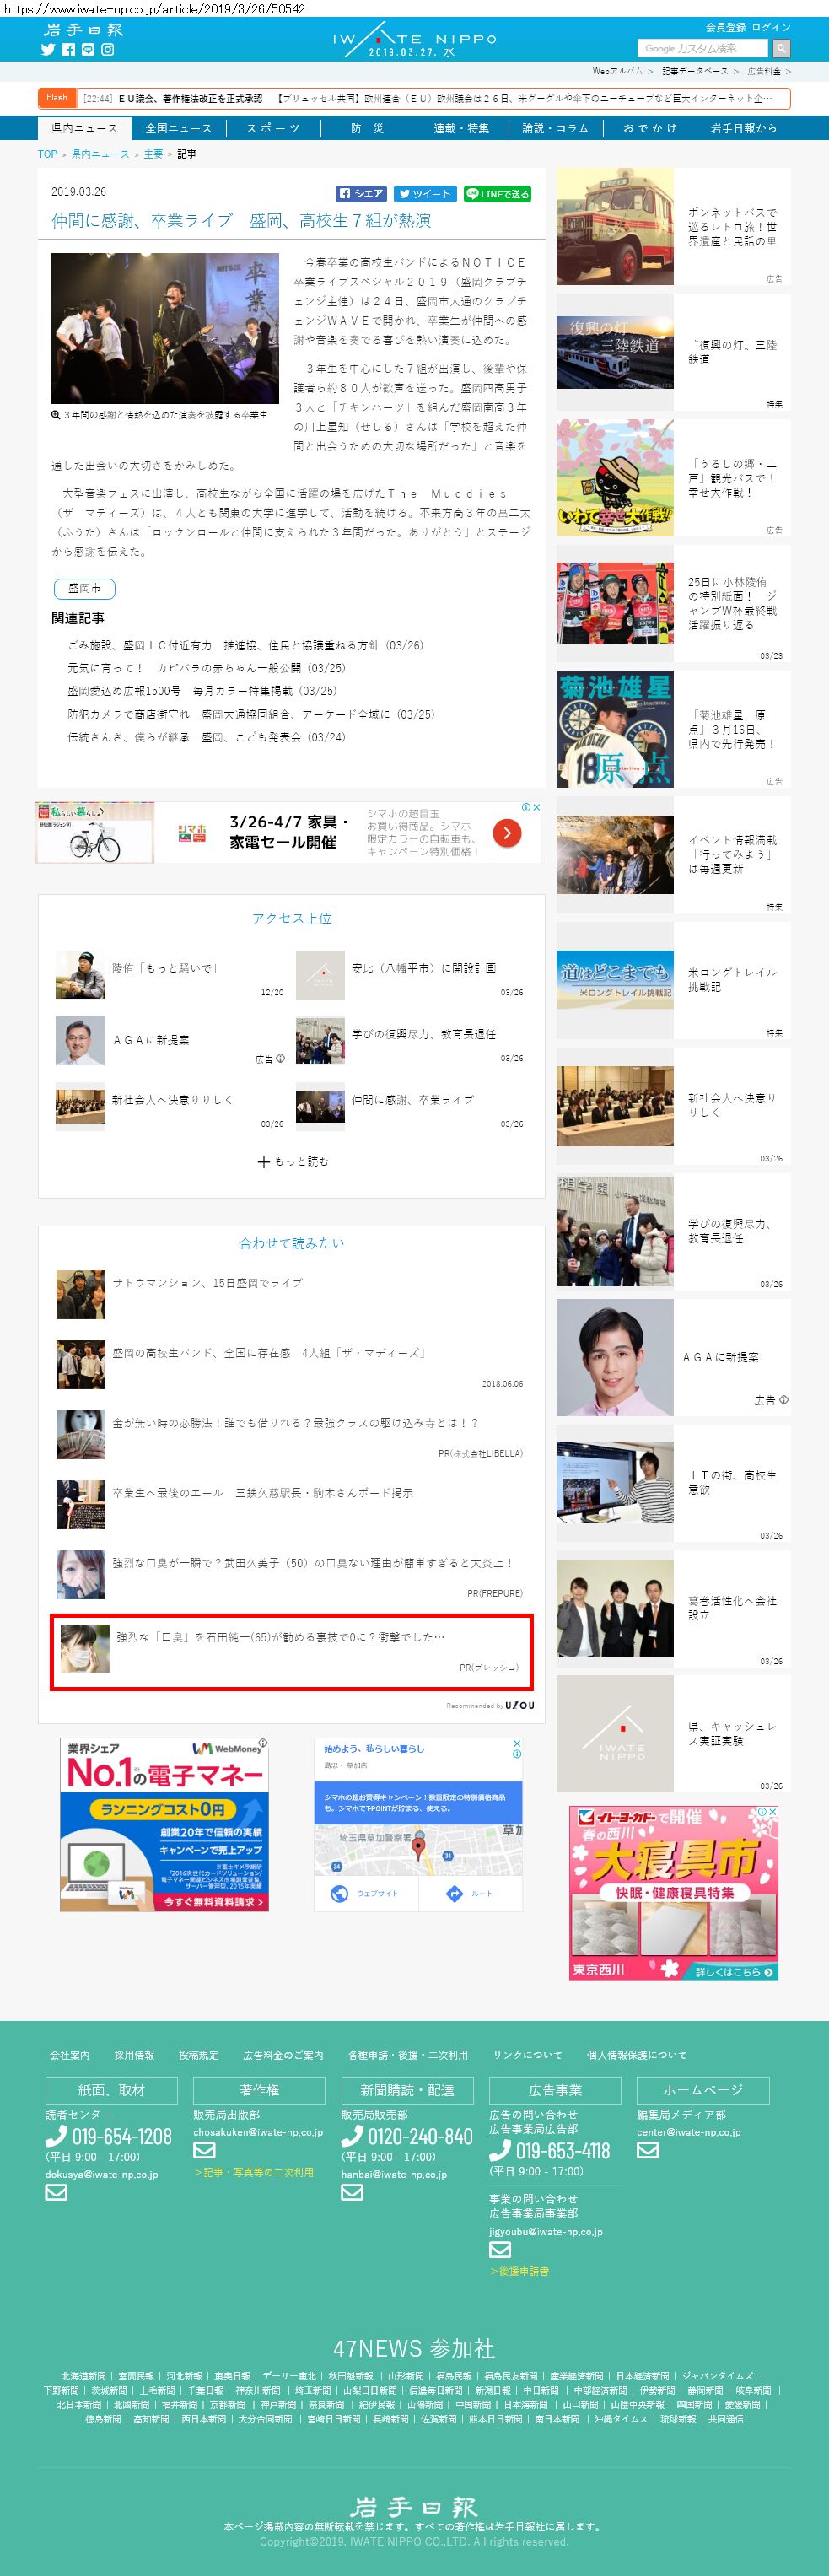
Task: Open the LINE icon in header
Action: pos(88,49)
